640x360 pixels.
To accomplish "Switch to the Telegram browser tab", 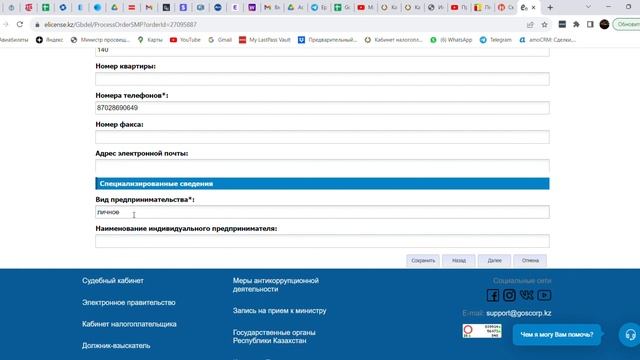I will tap(319, 7).
